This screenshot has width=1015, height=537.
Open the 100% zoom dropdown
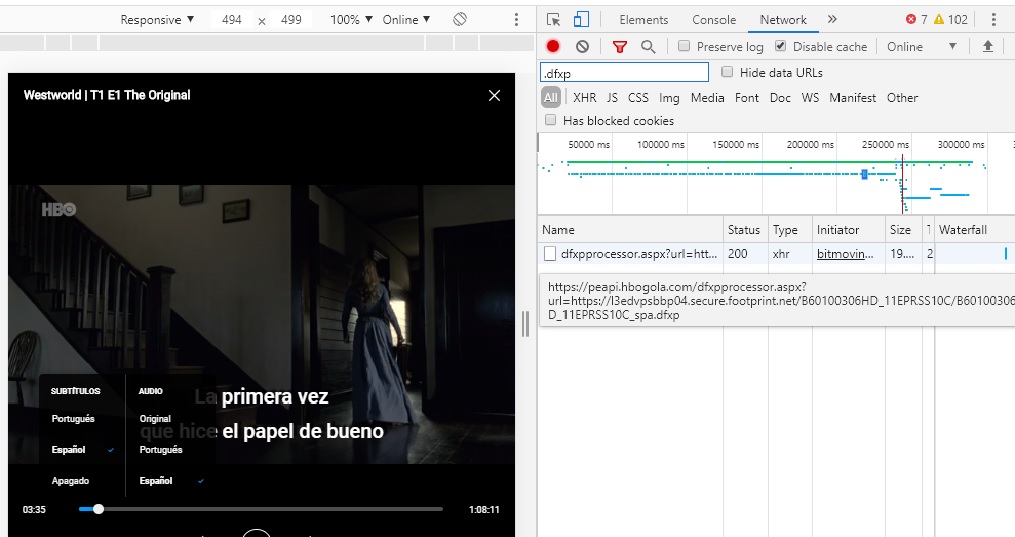pyautogui.click(x=351, y=20)
